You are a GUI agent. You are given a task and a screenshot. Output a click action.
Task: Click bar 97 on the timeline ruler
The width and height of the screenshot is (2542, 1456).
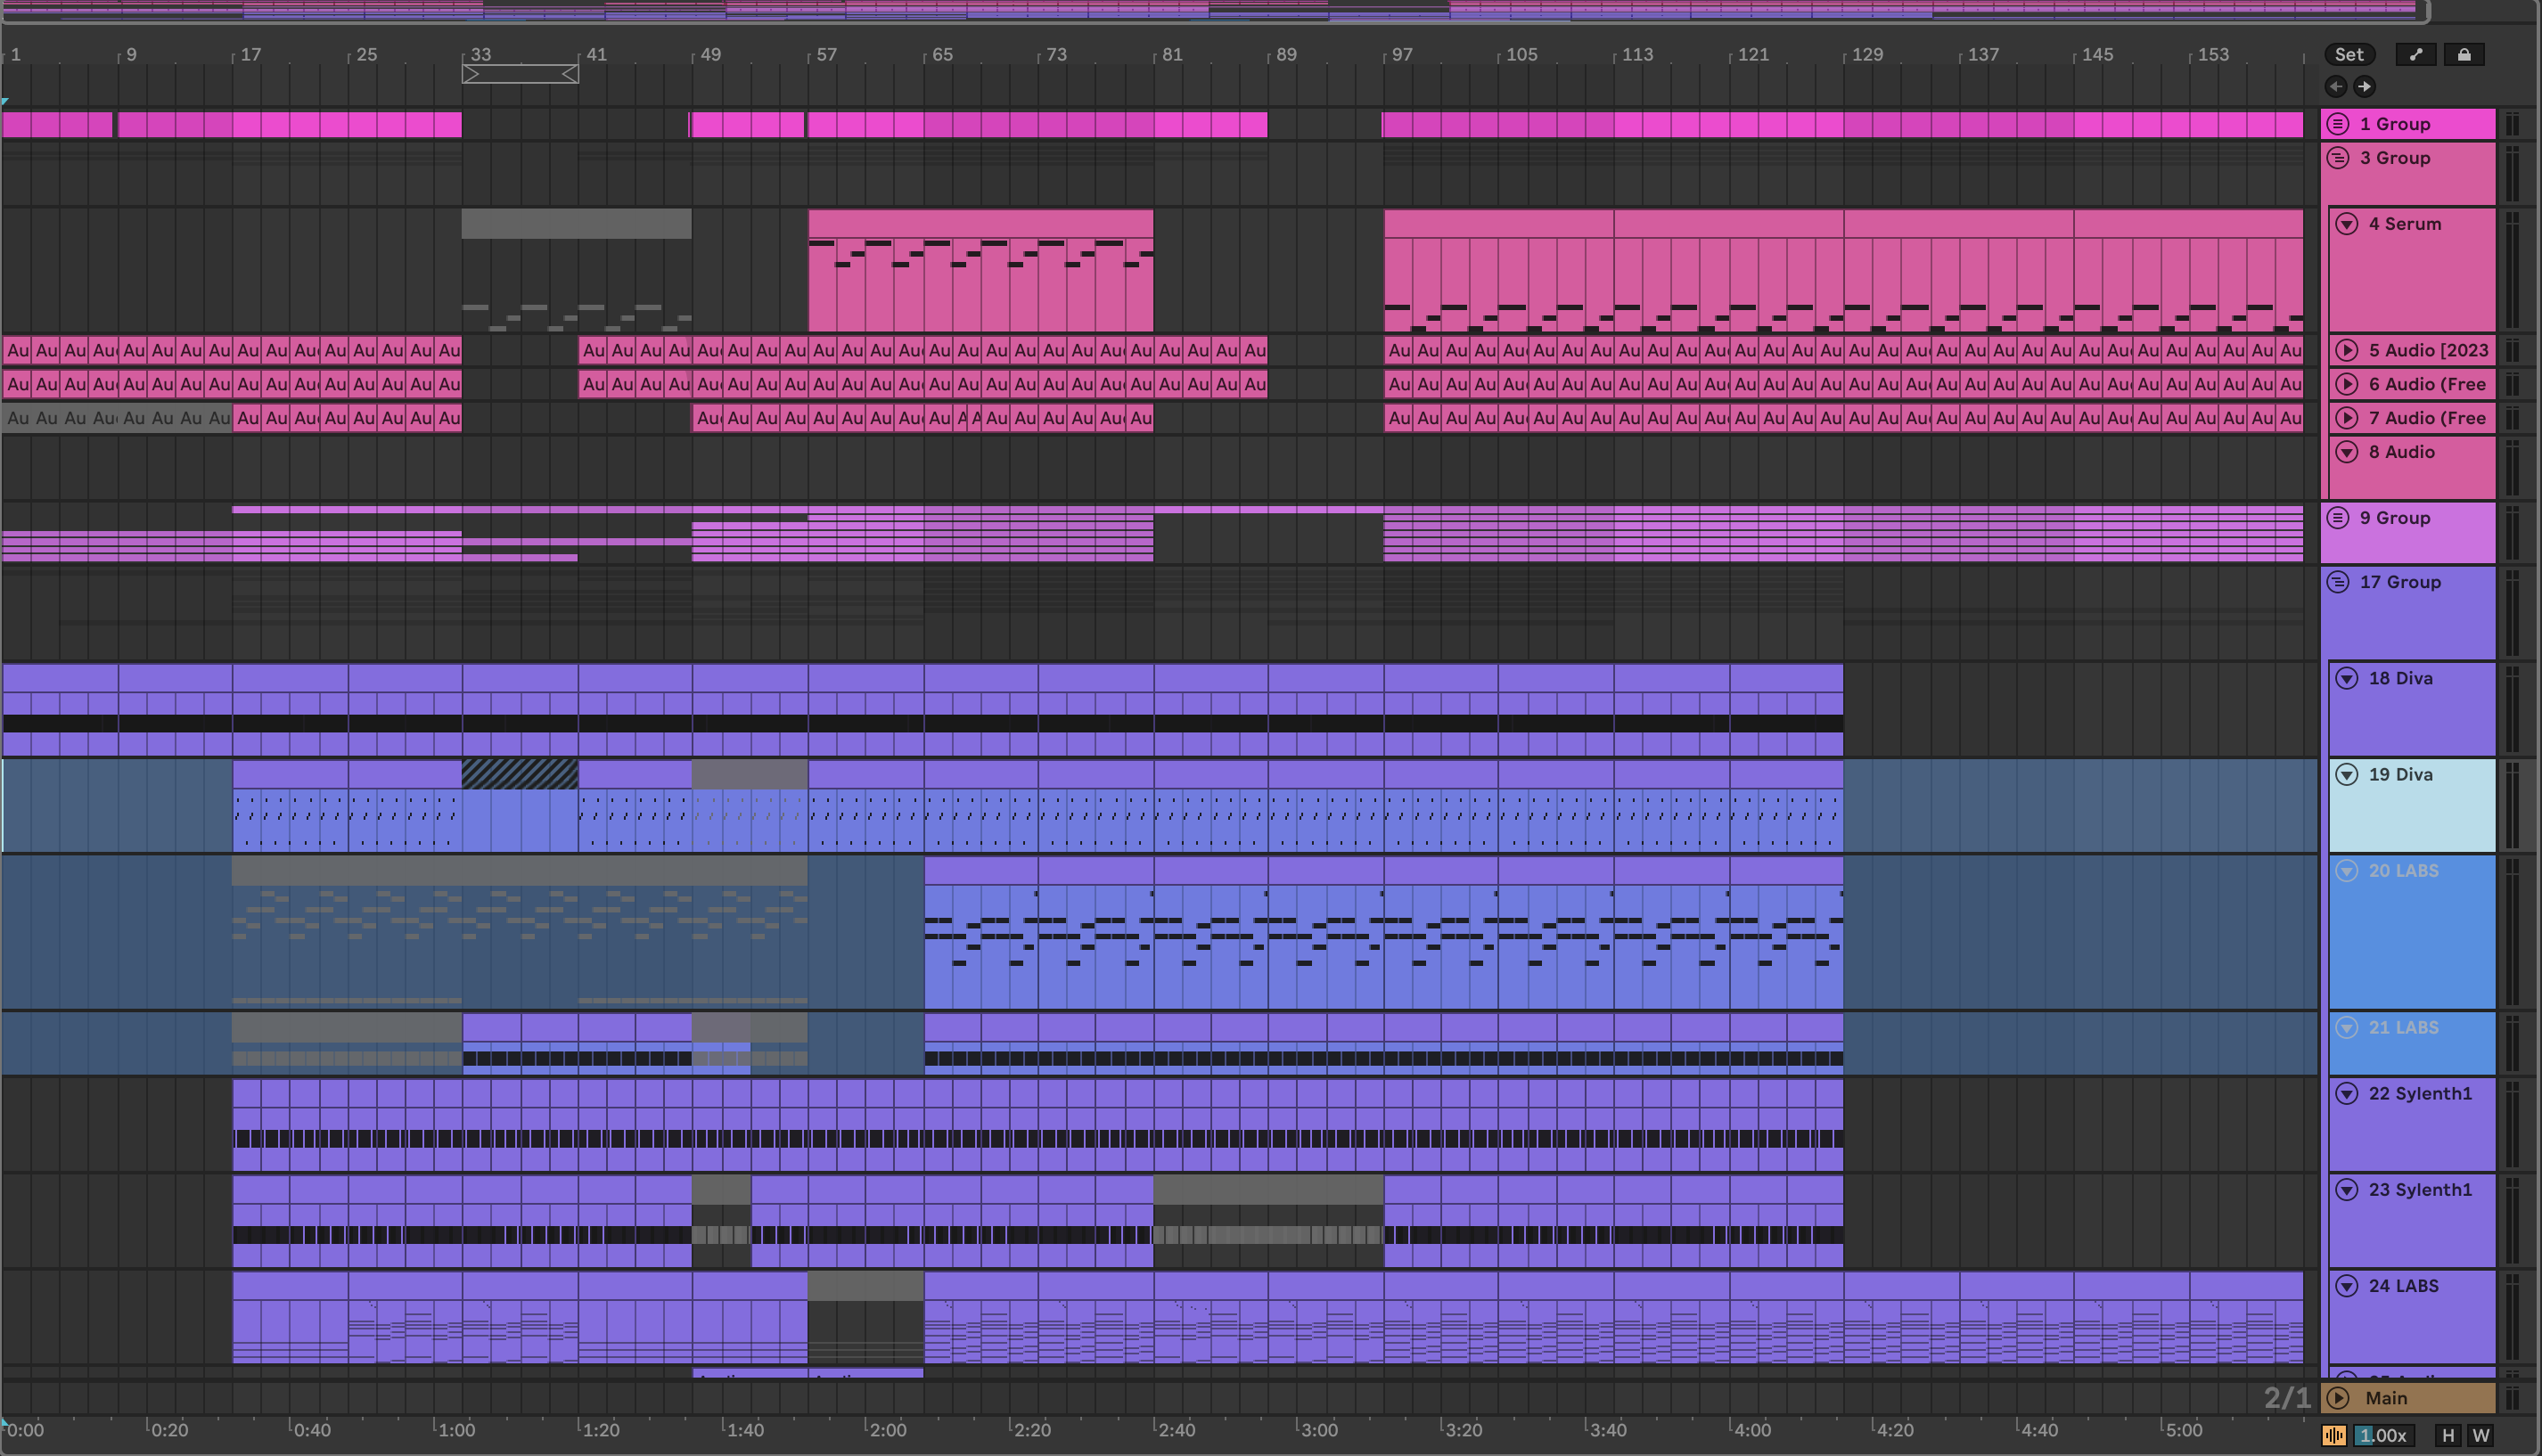click(1402, 55)
